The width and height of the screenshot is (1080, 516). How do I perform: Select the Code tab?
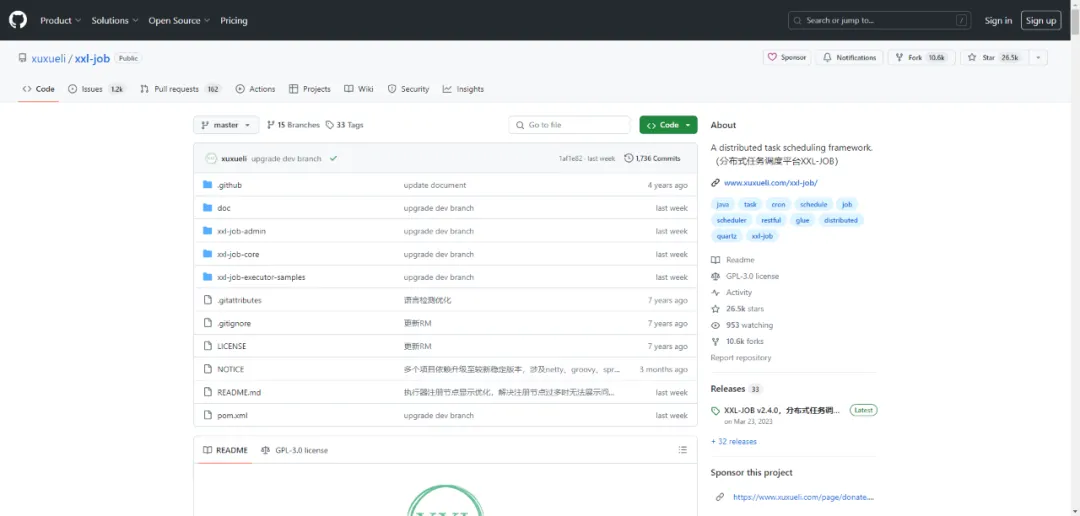(x=39, y=89)
